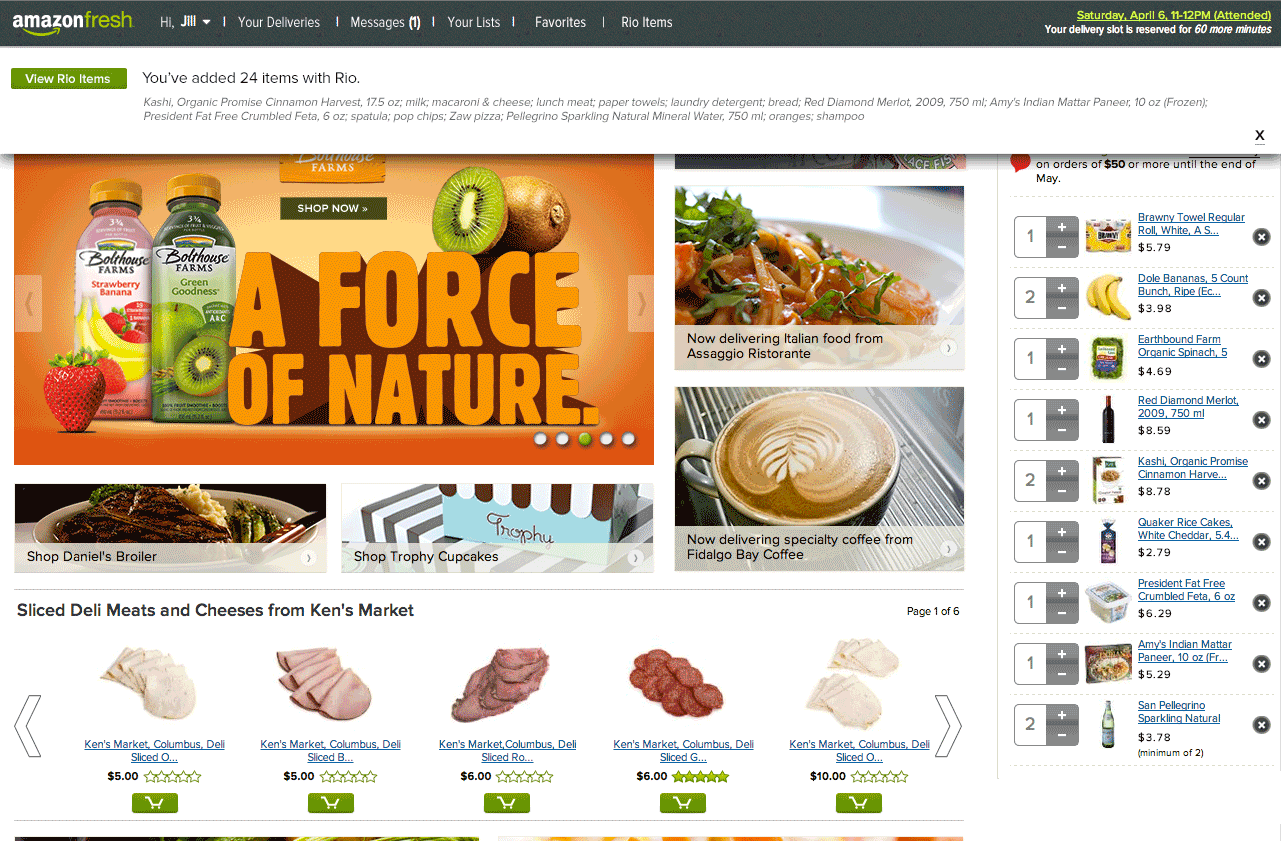
Task: Add first $5.00 Ken's Market Sliced O... to cart
Action: click(154, 803)
